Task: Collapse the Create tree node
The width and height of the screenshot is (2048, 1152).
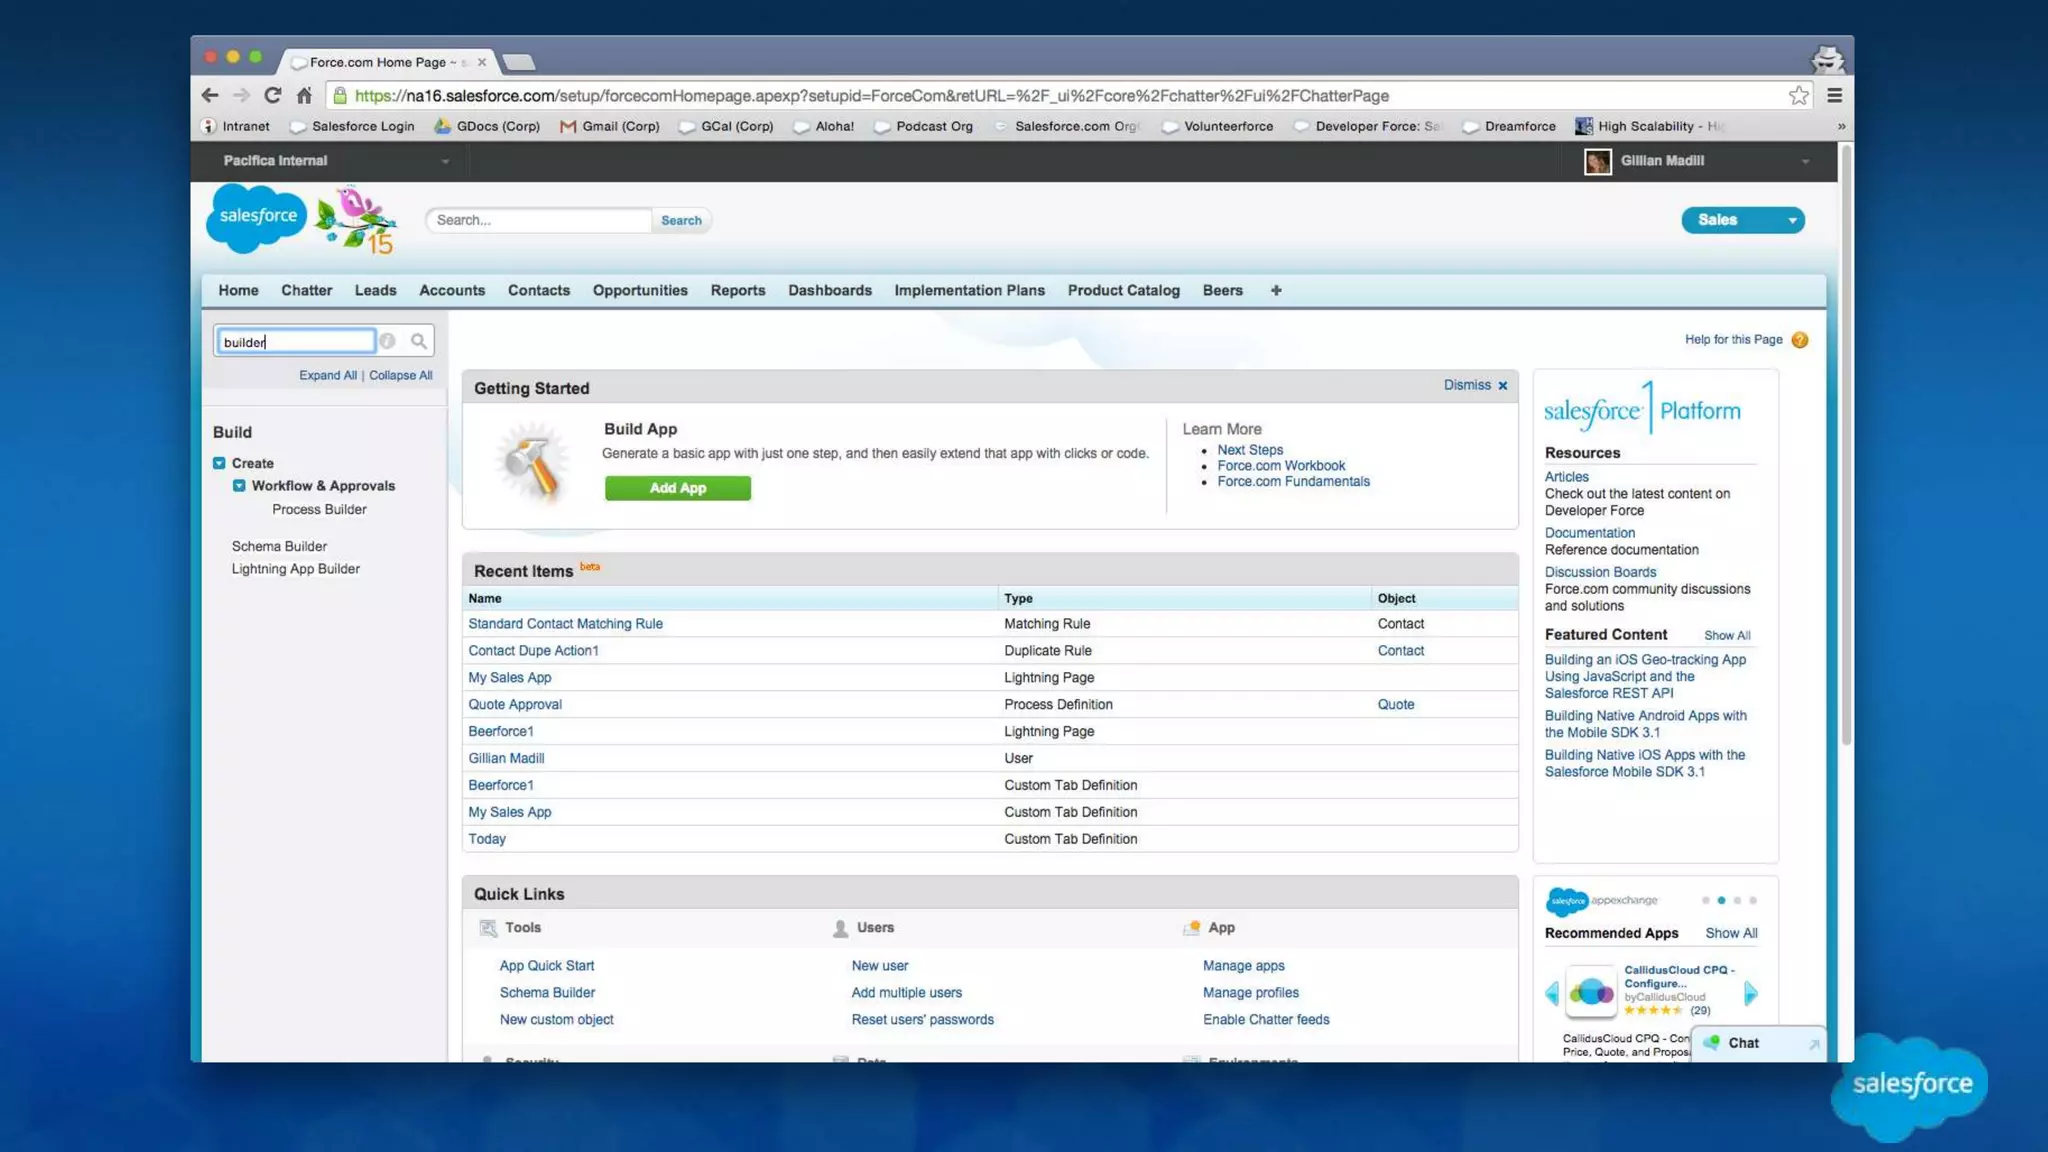Action: [x=219, y=463]
